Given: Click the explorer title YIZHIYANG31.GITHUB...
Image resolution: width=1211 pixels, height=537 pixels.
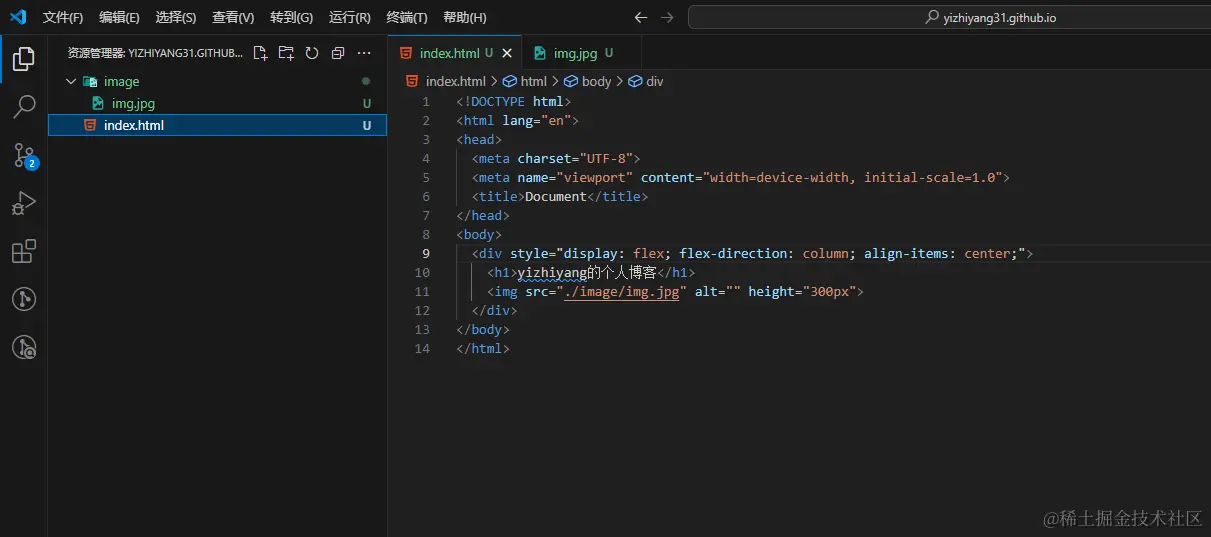Looking at the screenshot, I should pos(155,53).
